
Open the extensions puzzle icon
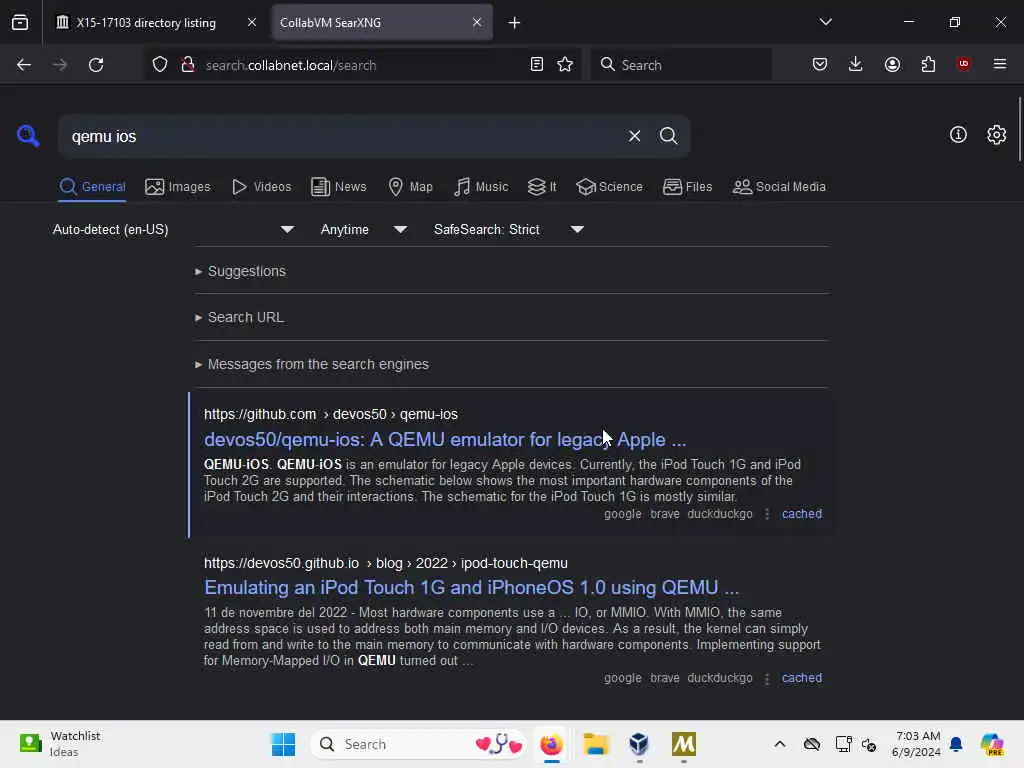coord(928,64)
